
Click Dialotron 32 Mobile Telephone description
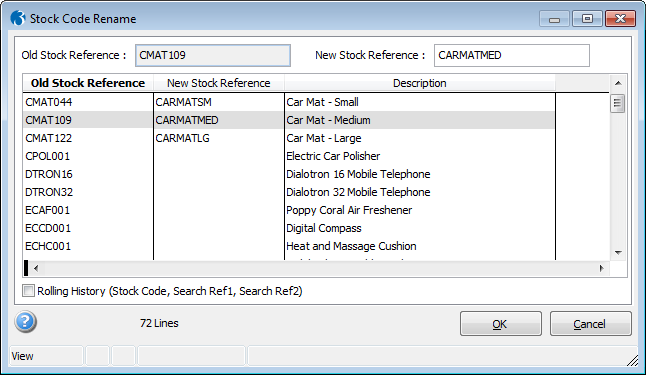[358, 192]
